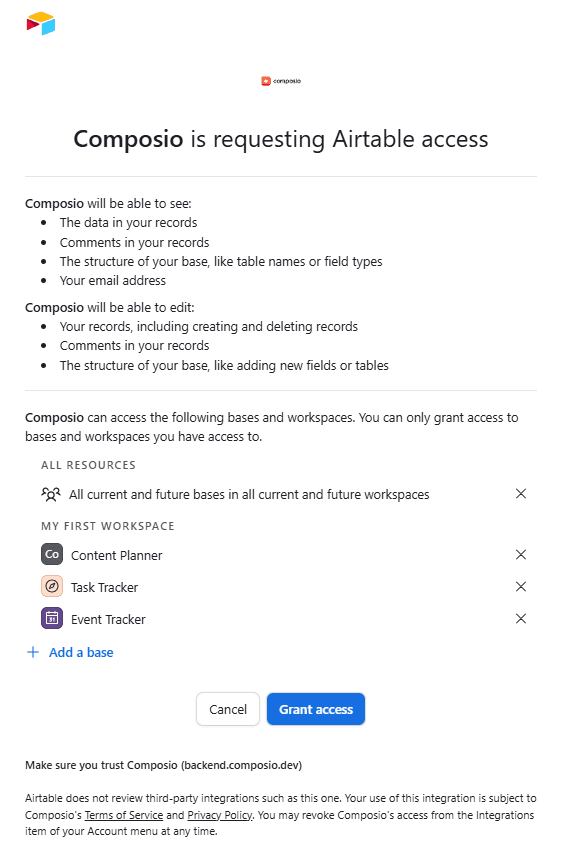The height and width of the screenshot is (859, 573).
Task: Remove Task Tracker base with X
Action: point(520,587)
